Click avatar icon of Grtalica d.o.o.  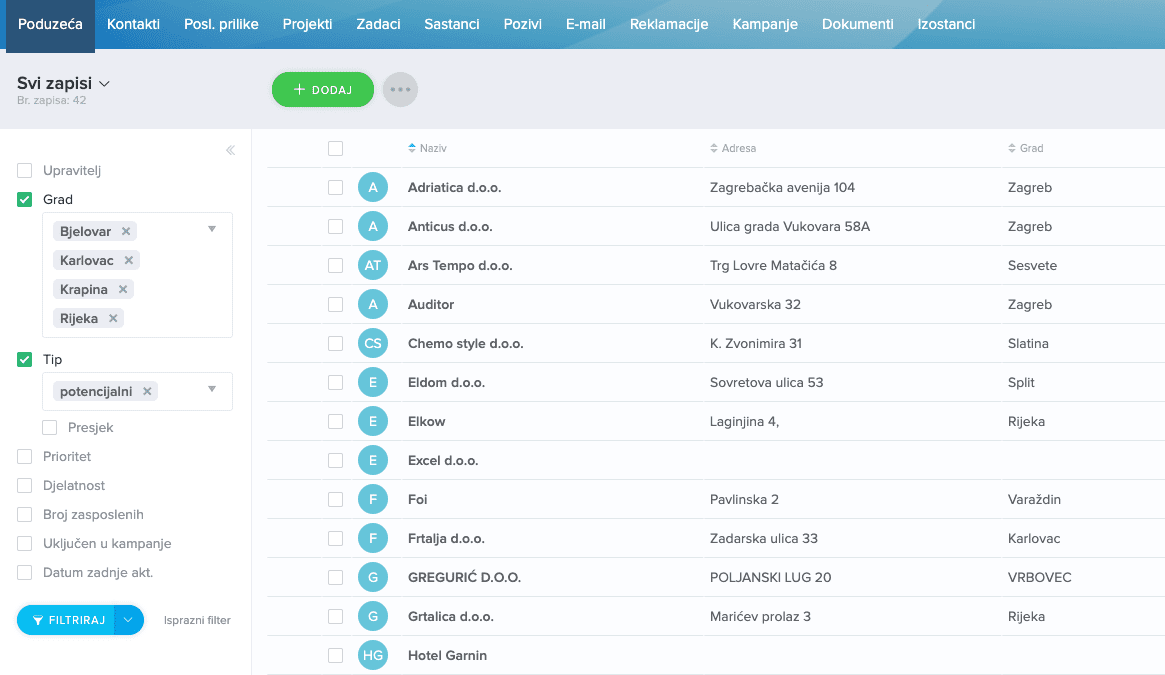(373, 616)
